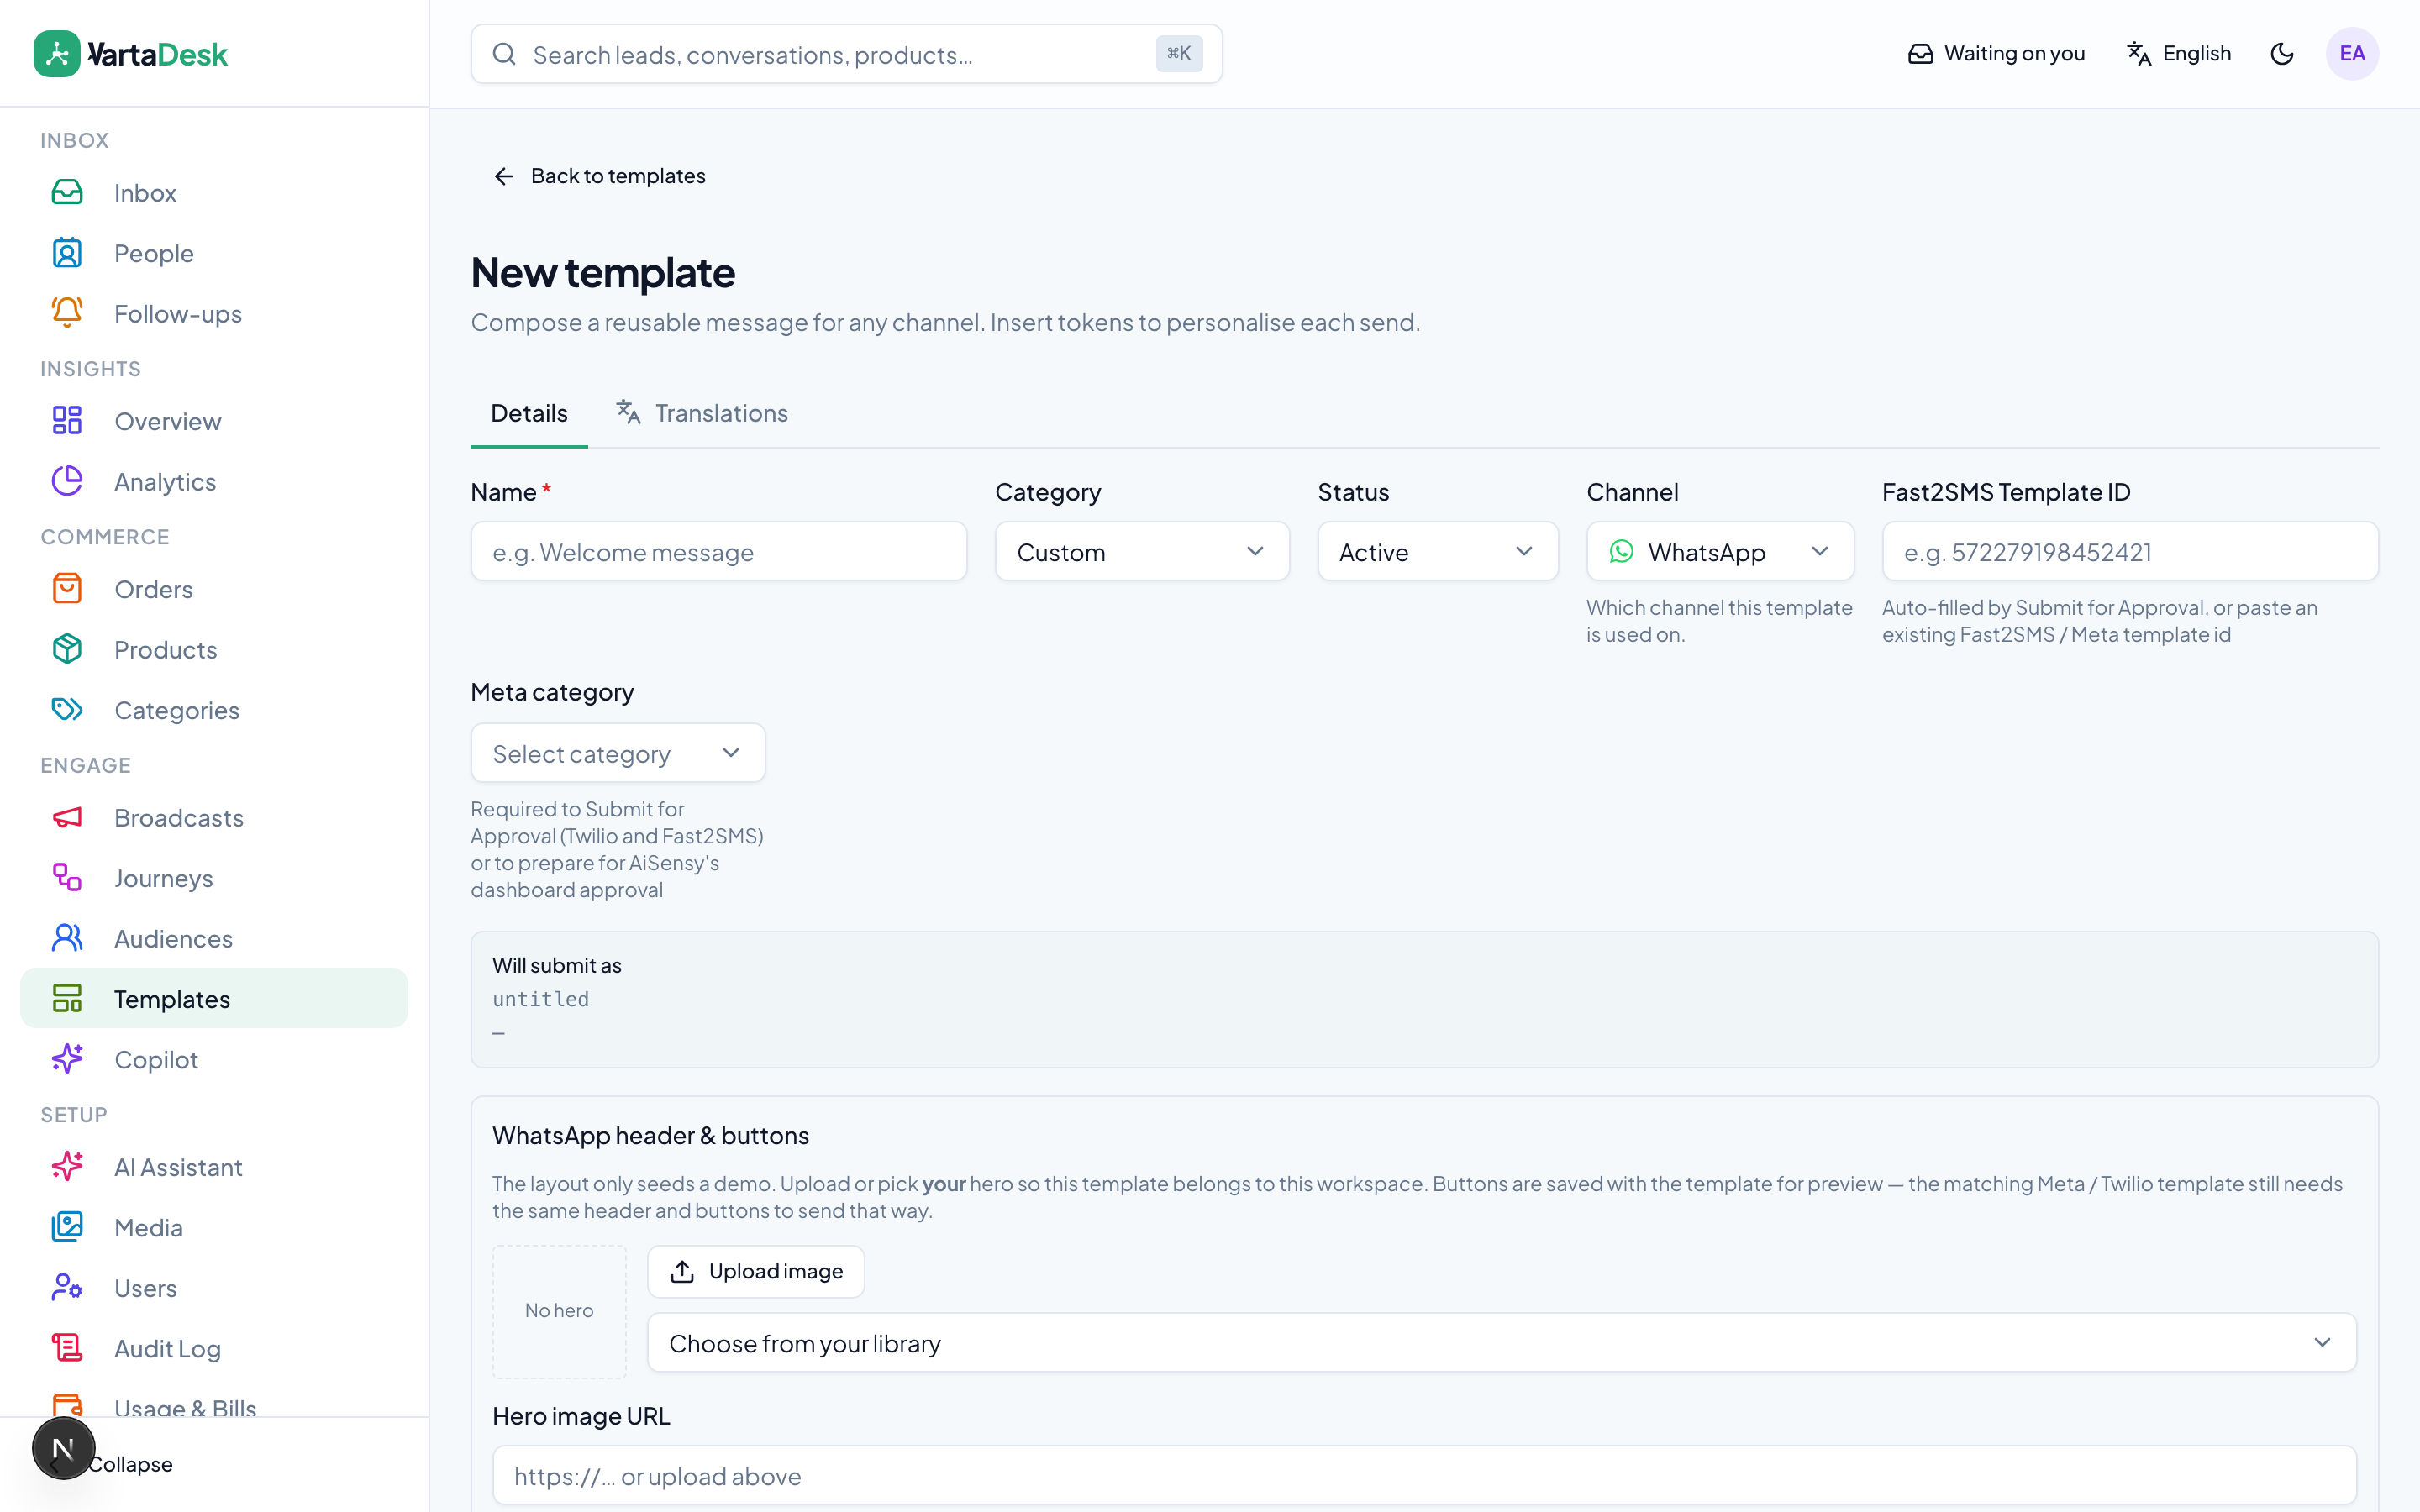Open the Products box icon
The height and width of the screenshot is (1512, 2420).
click(67, 649)
